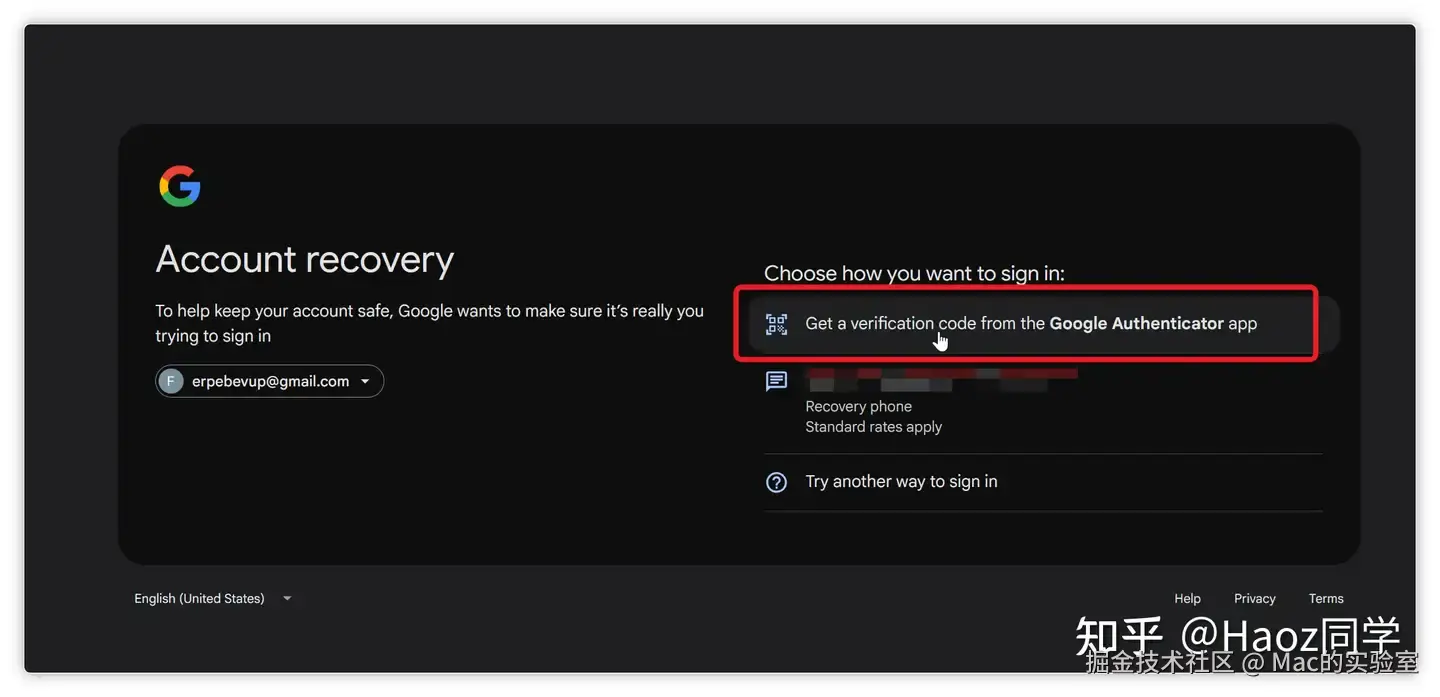This screenshot has width=1440, height=697.
Task: Click the F account avatar
Action: click(x=171, y=381)
